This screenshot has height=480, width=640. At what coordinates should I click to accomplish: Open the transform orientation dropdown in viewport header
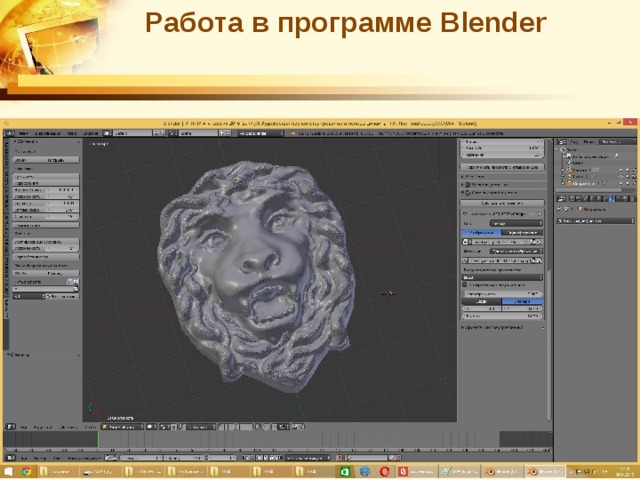[201, 427]
